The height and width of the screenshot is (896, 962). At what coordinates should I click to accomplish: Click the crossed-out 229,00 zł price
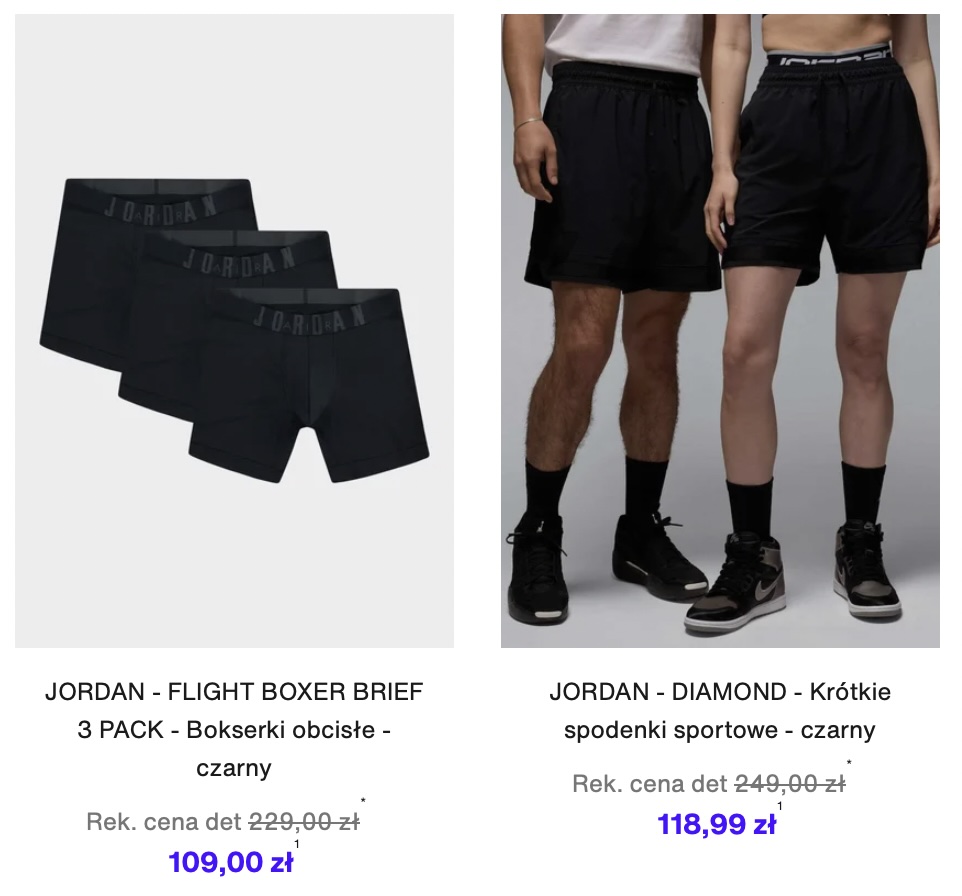(304, 822)
